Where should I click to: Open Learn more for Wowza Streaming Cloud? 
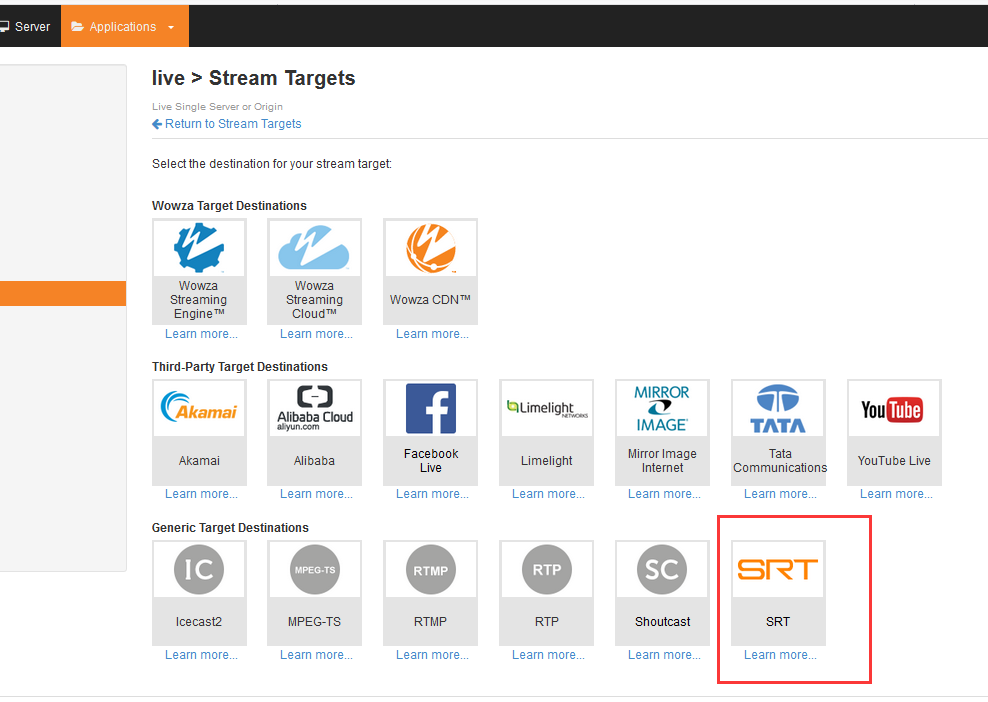pyautogui.click(x=316, y=334)
